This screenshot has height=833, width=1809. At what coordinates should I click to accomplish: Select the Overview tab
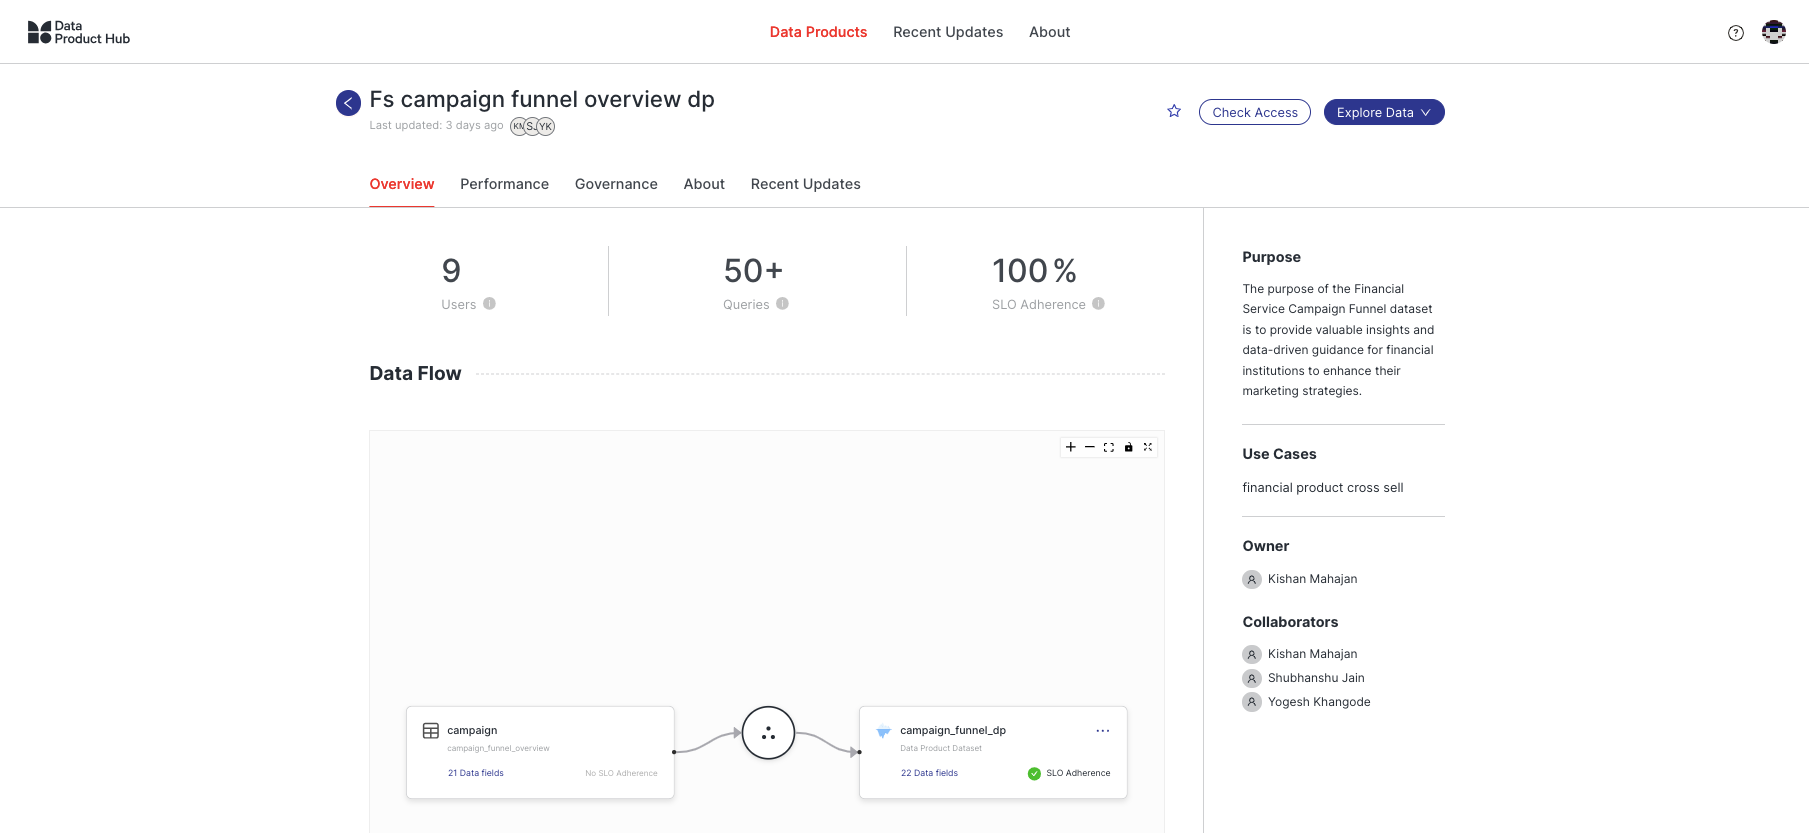(x=402, y=184)
